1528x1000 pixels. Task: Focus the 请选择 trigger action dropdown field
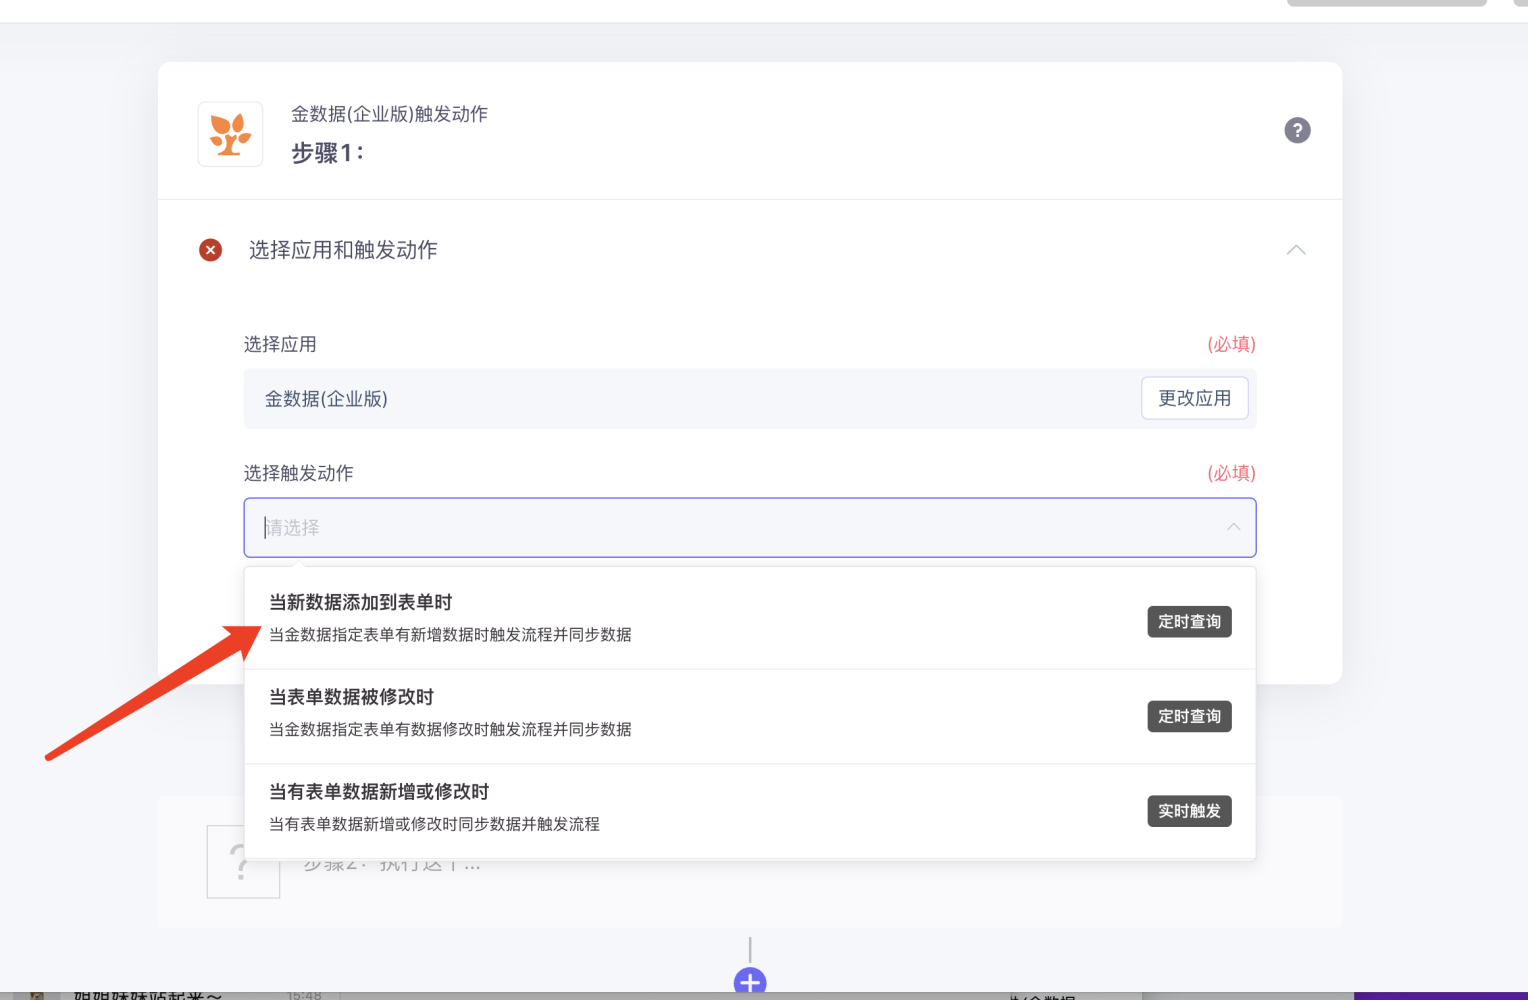pyautogui.click(x=750, y=527)
